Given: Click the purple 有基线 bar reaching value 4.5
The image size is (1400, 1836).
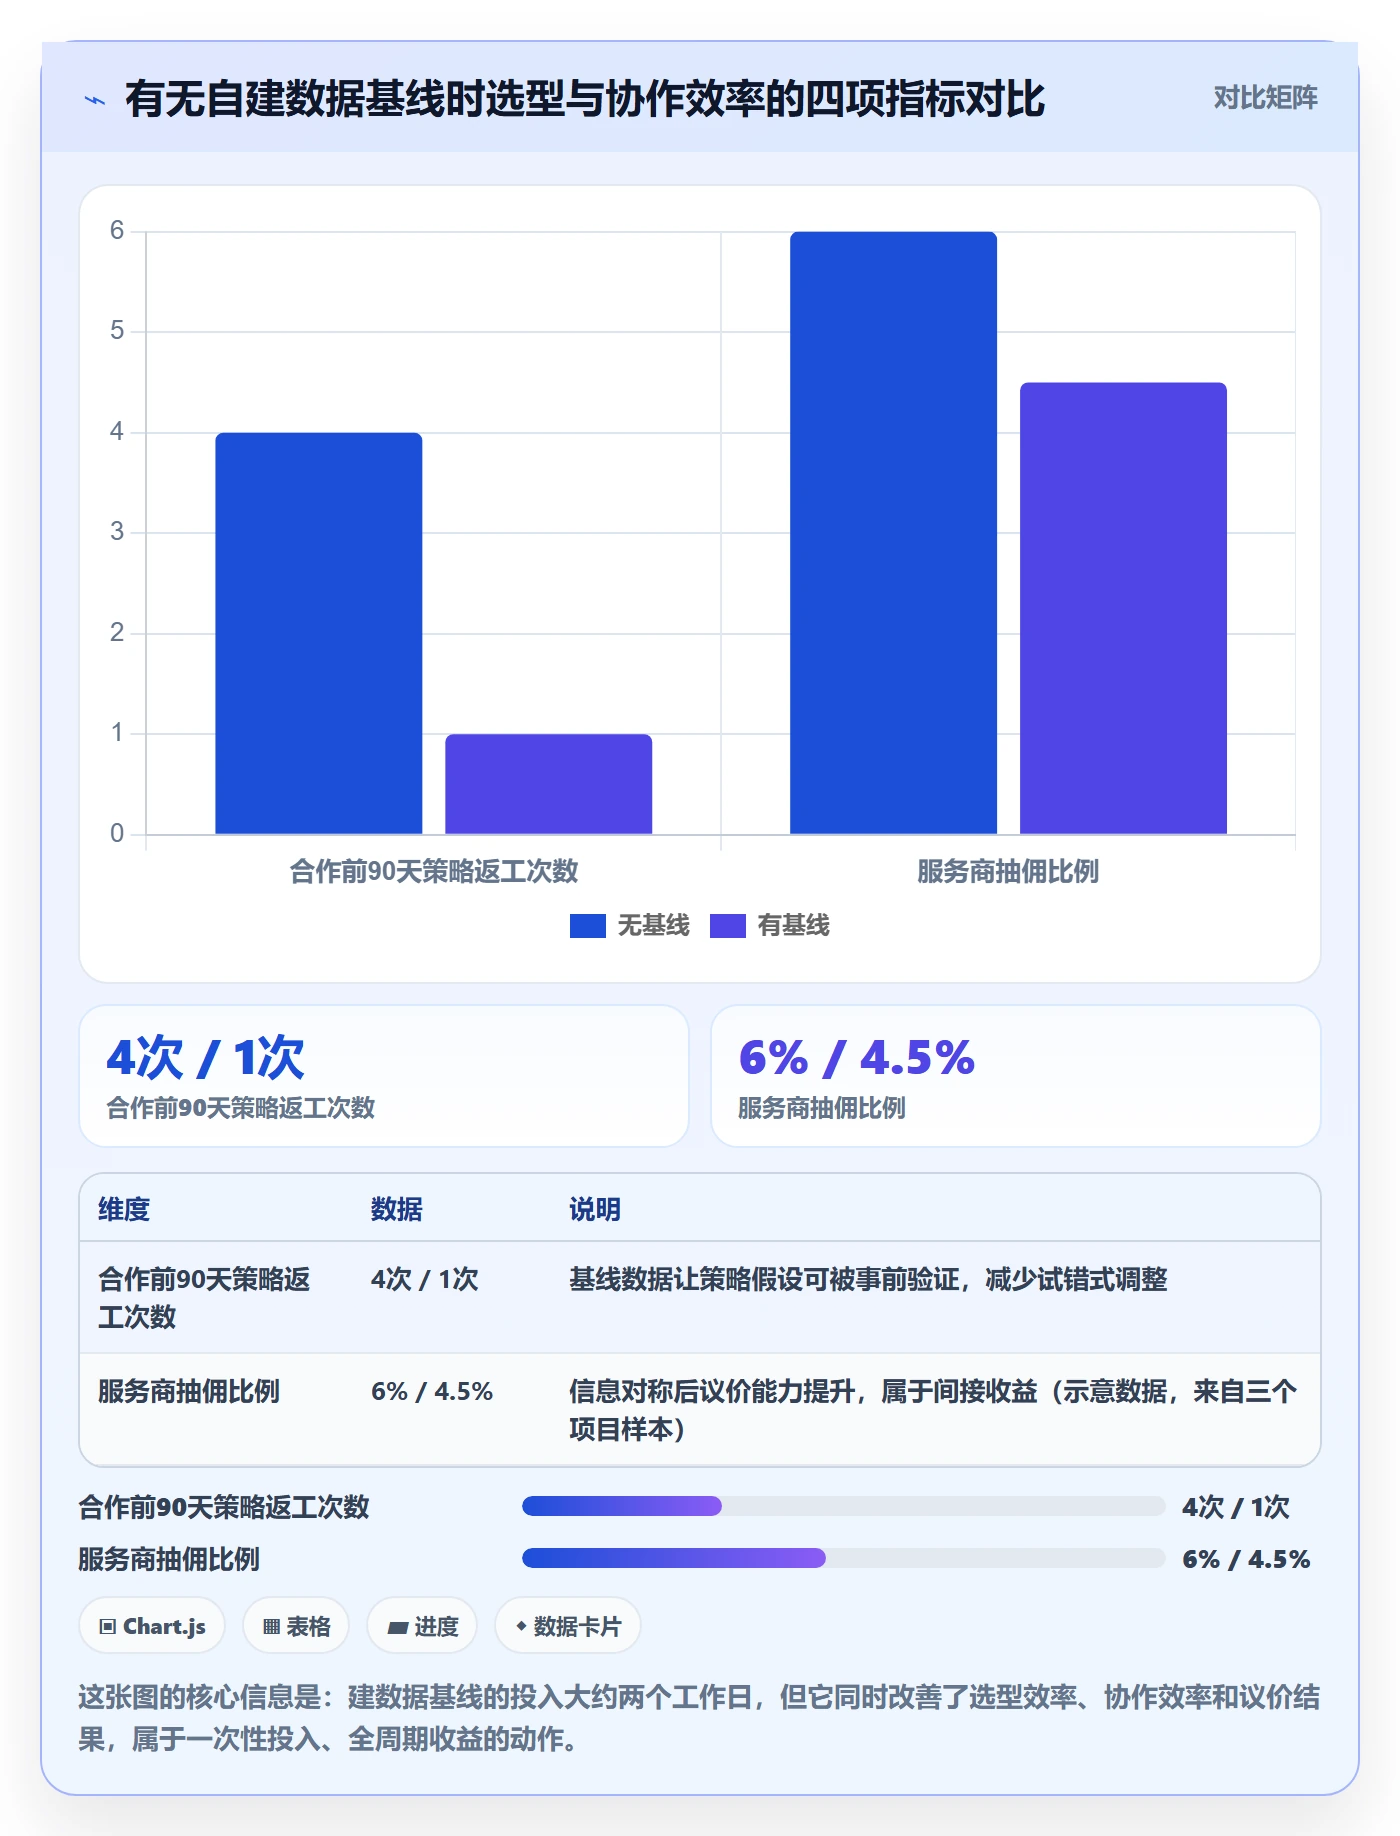Looking at the screenshot, I should pos(1124,608).
